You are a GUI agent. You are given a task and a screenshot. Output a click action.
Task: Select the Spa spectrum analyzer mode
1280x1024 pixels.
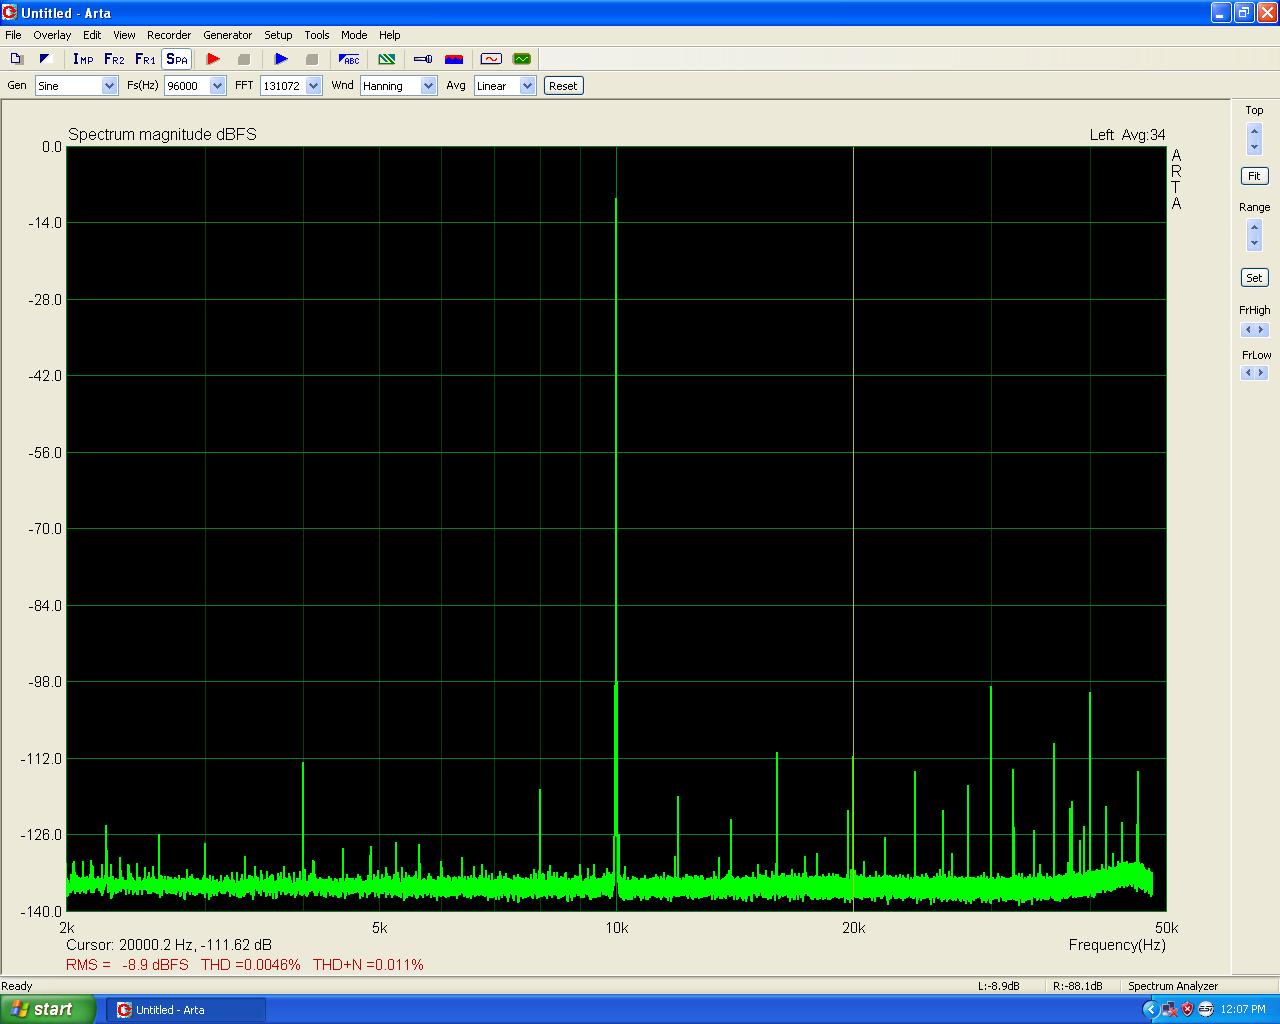(x=177, y=59)
